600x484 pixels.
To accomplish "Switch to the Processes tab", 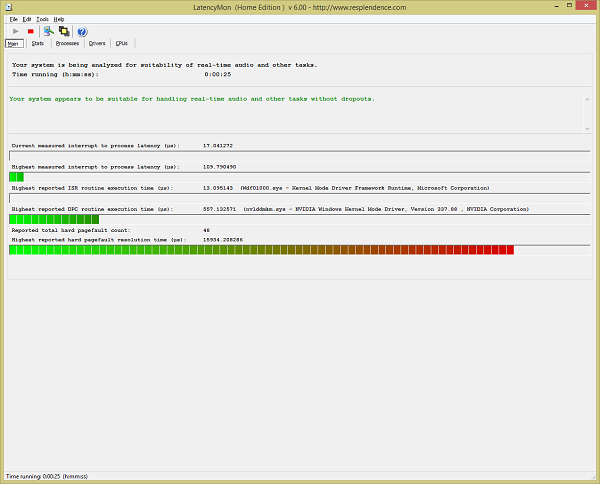I will coord(67,44).
